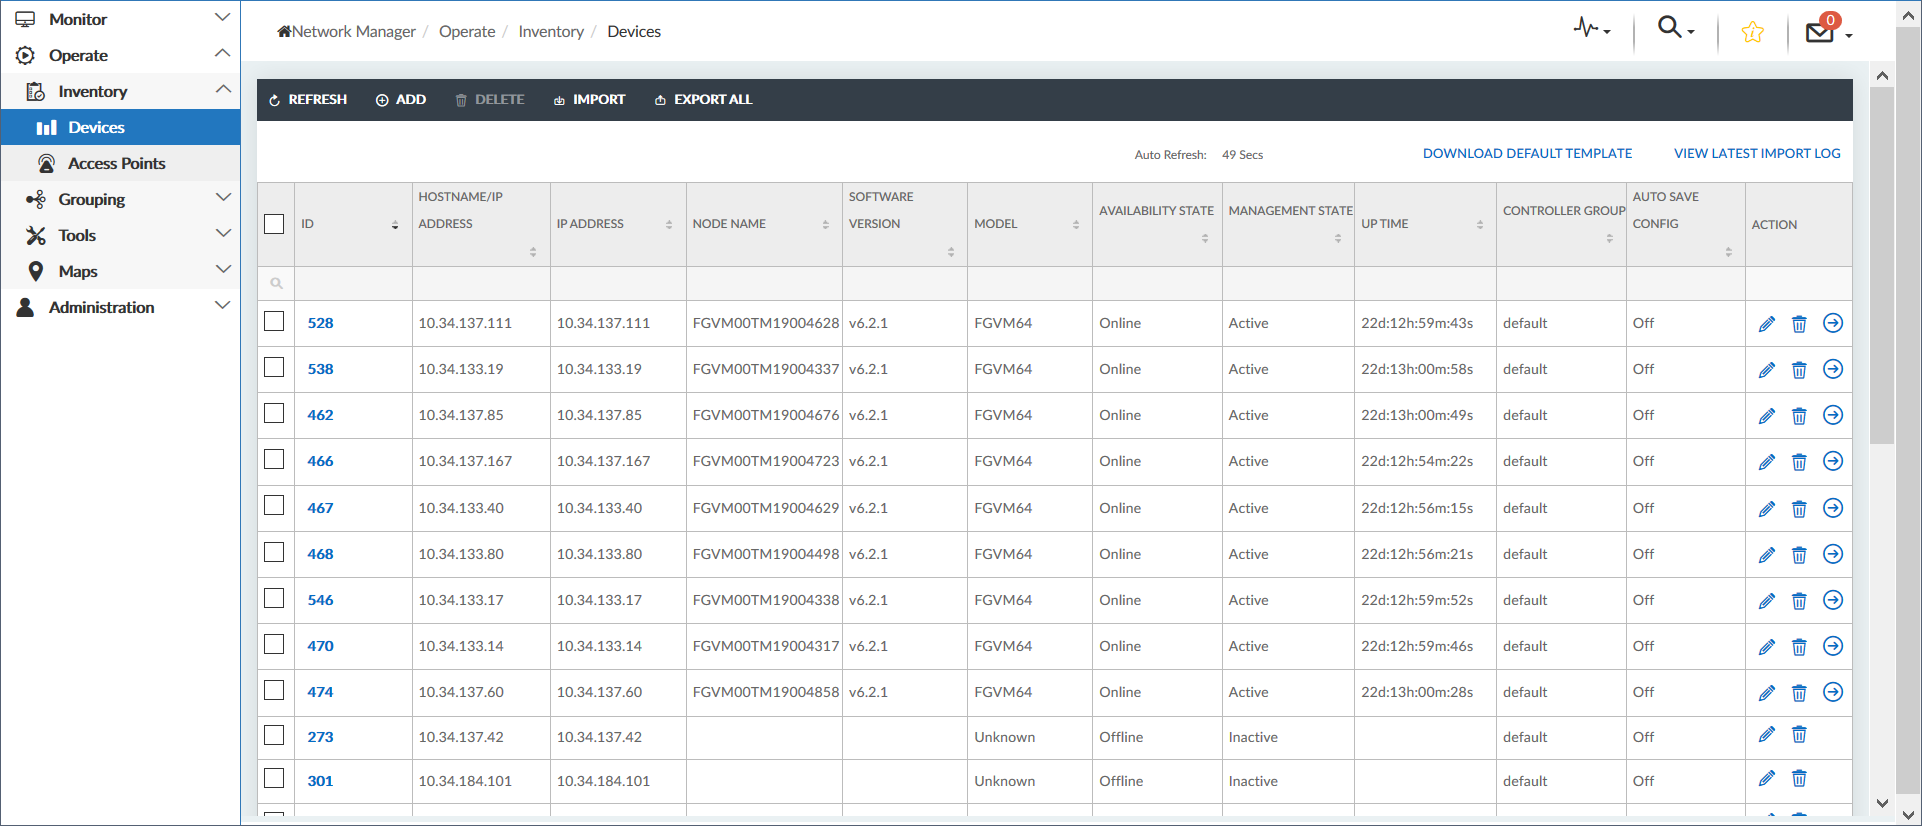Open device 538 arrow-circle action
The height and width of the screenshot is (826, 1922).
coord(1833,369)
